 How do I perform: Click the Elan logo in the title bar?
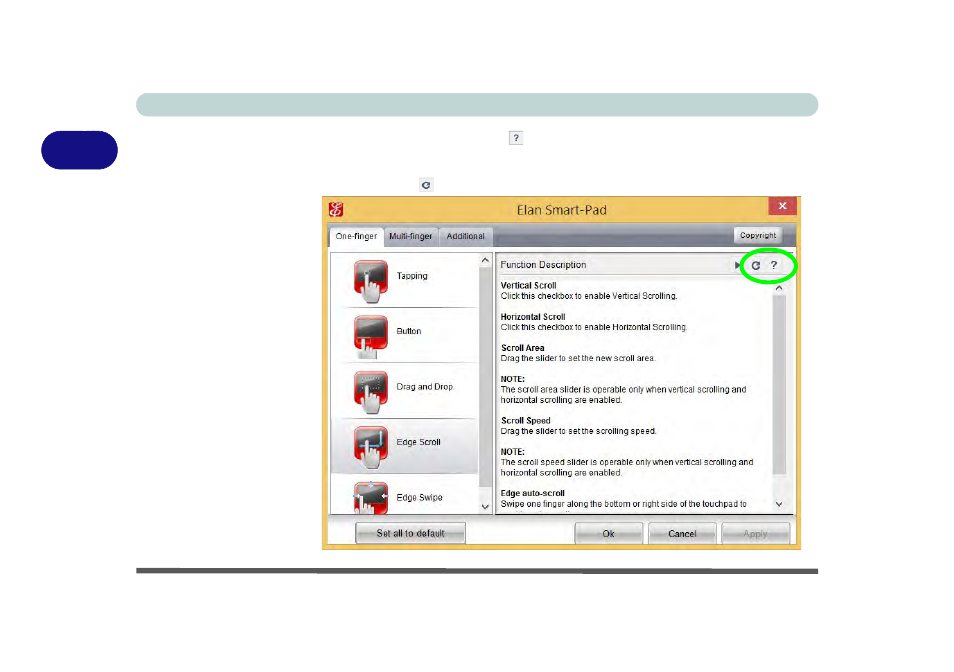tap(336, 210)
